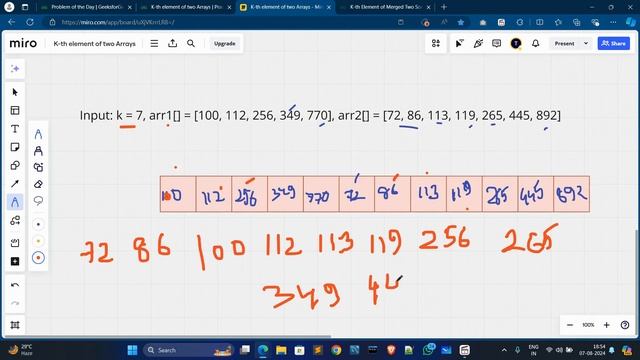Show hidden system tray icons
The height and width of the screenshot is (360, 640).
[x=504, y=350]
